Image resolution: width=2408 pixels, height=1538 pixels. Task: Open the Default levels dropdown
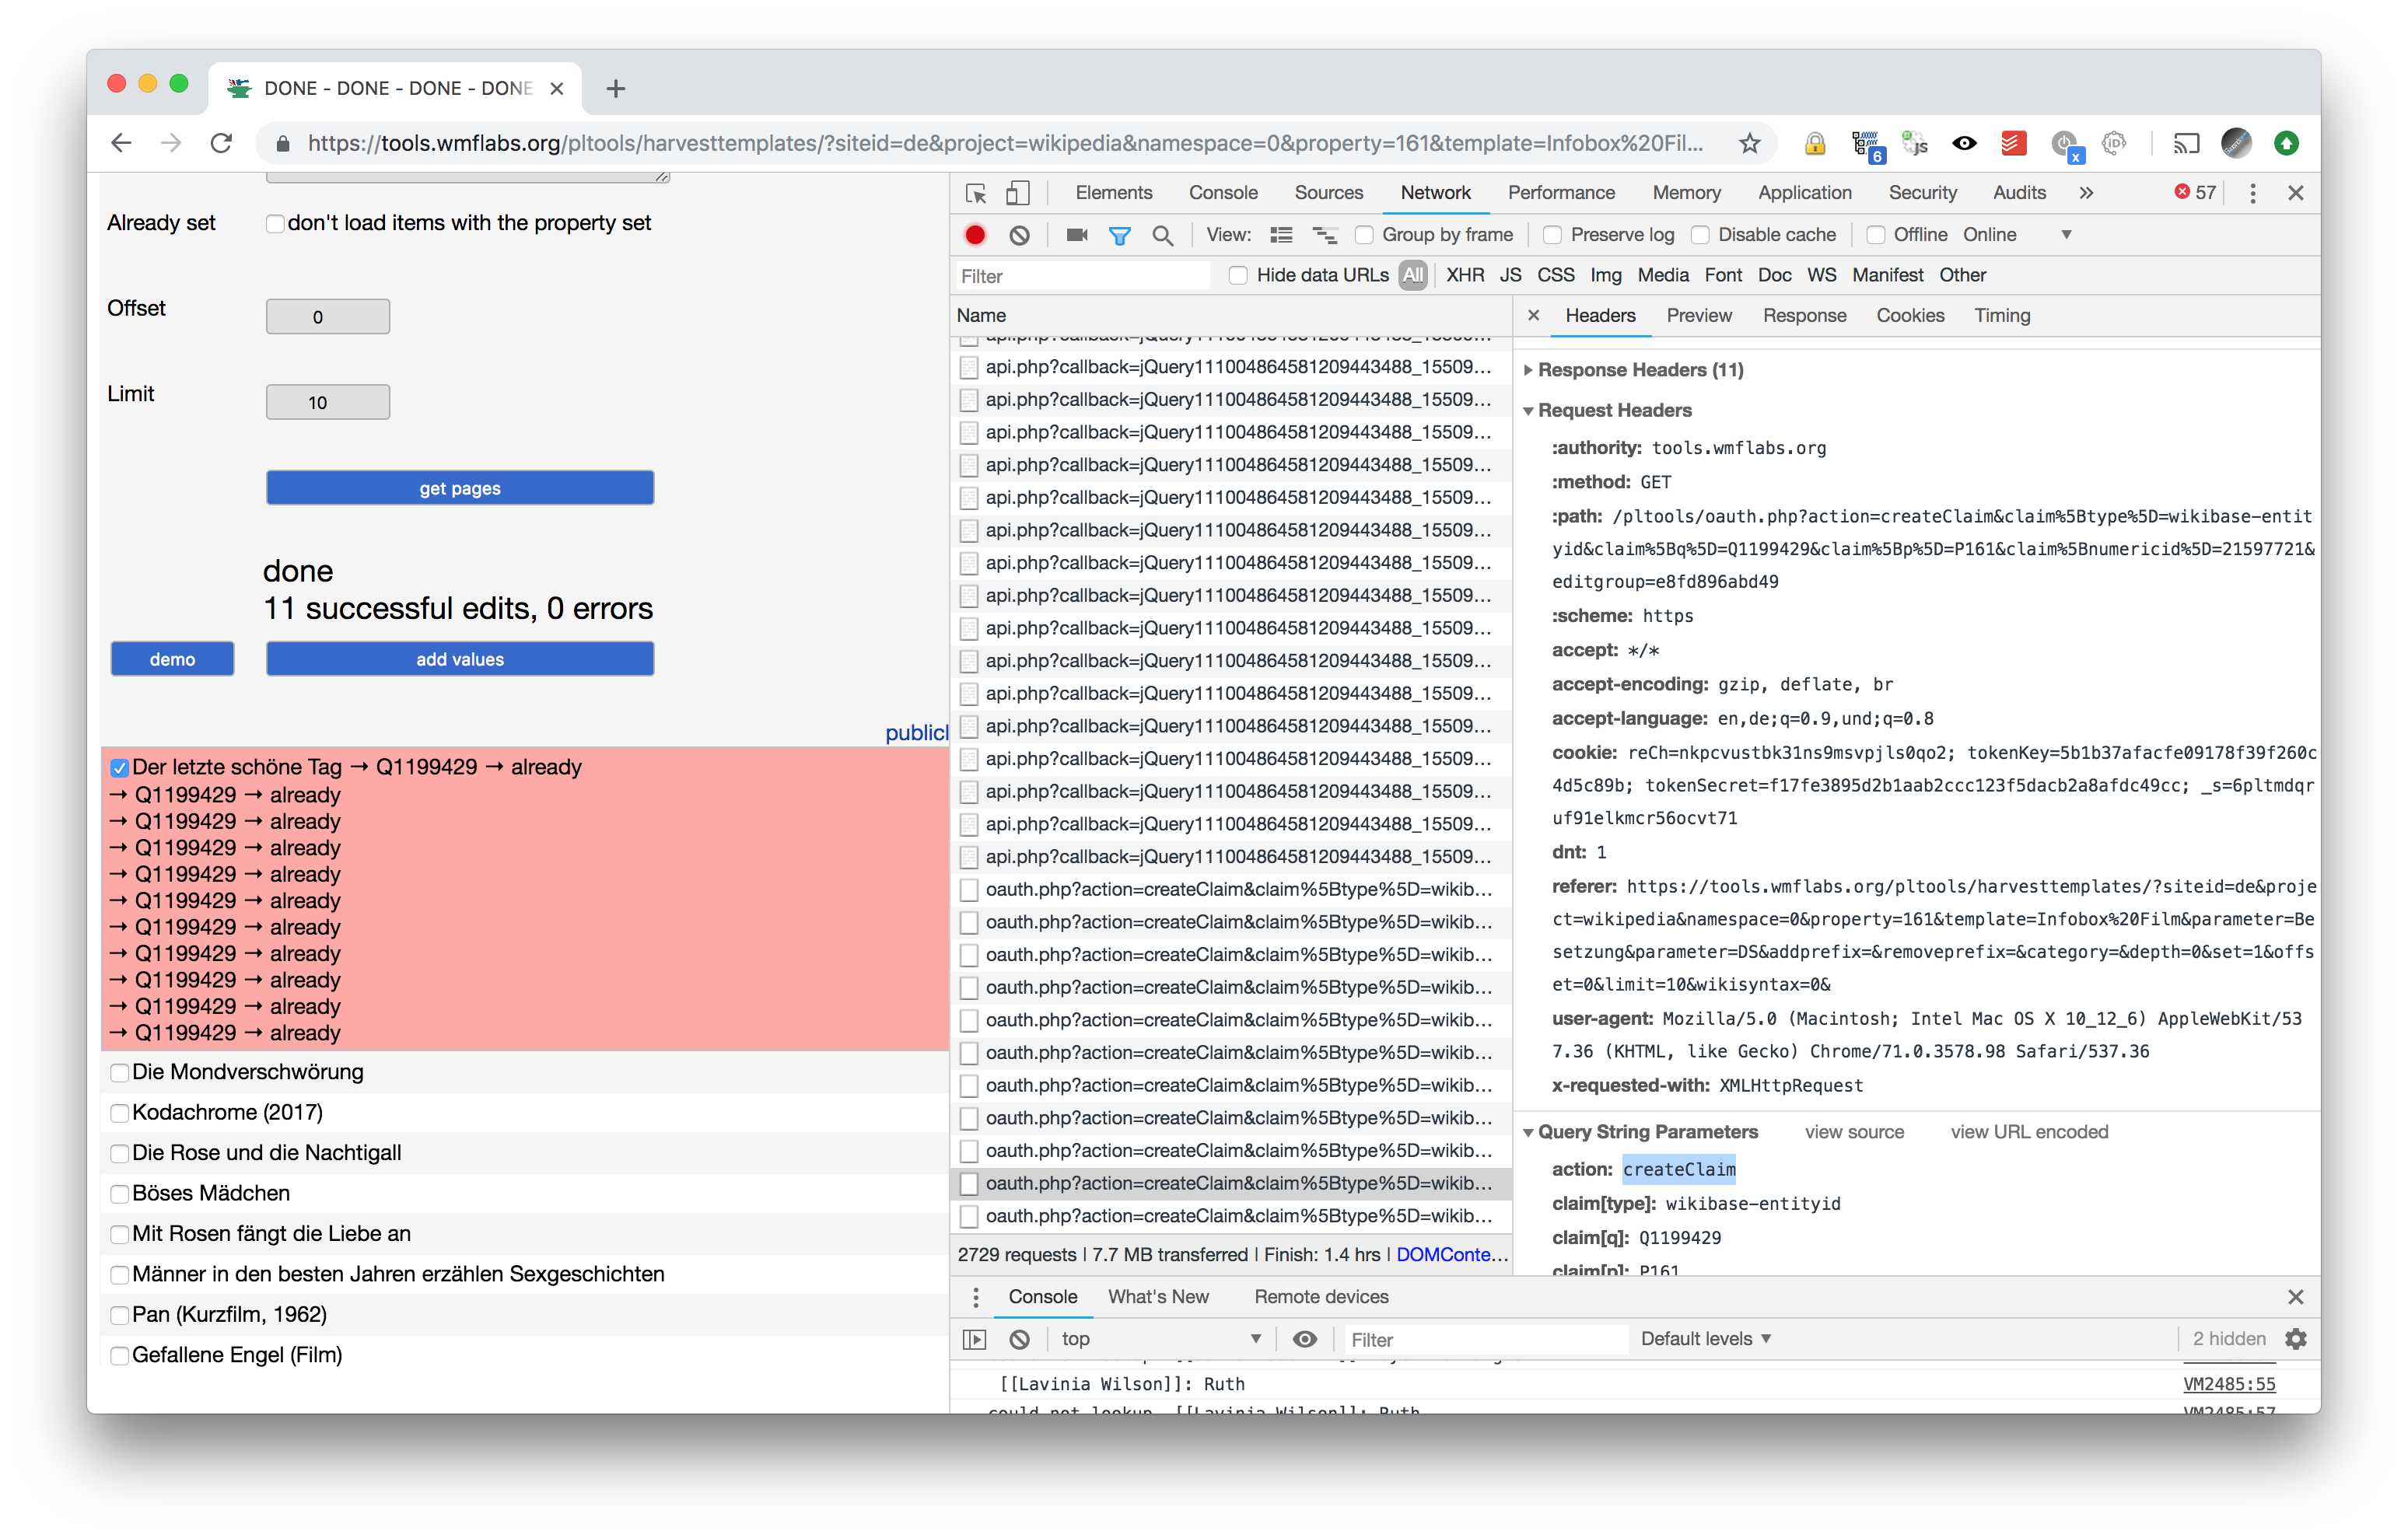click(1705, 1339)
